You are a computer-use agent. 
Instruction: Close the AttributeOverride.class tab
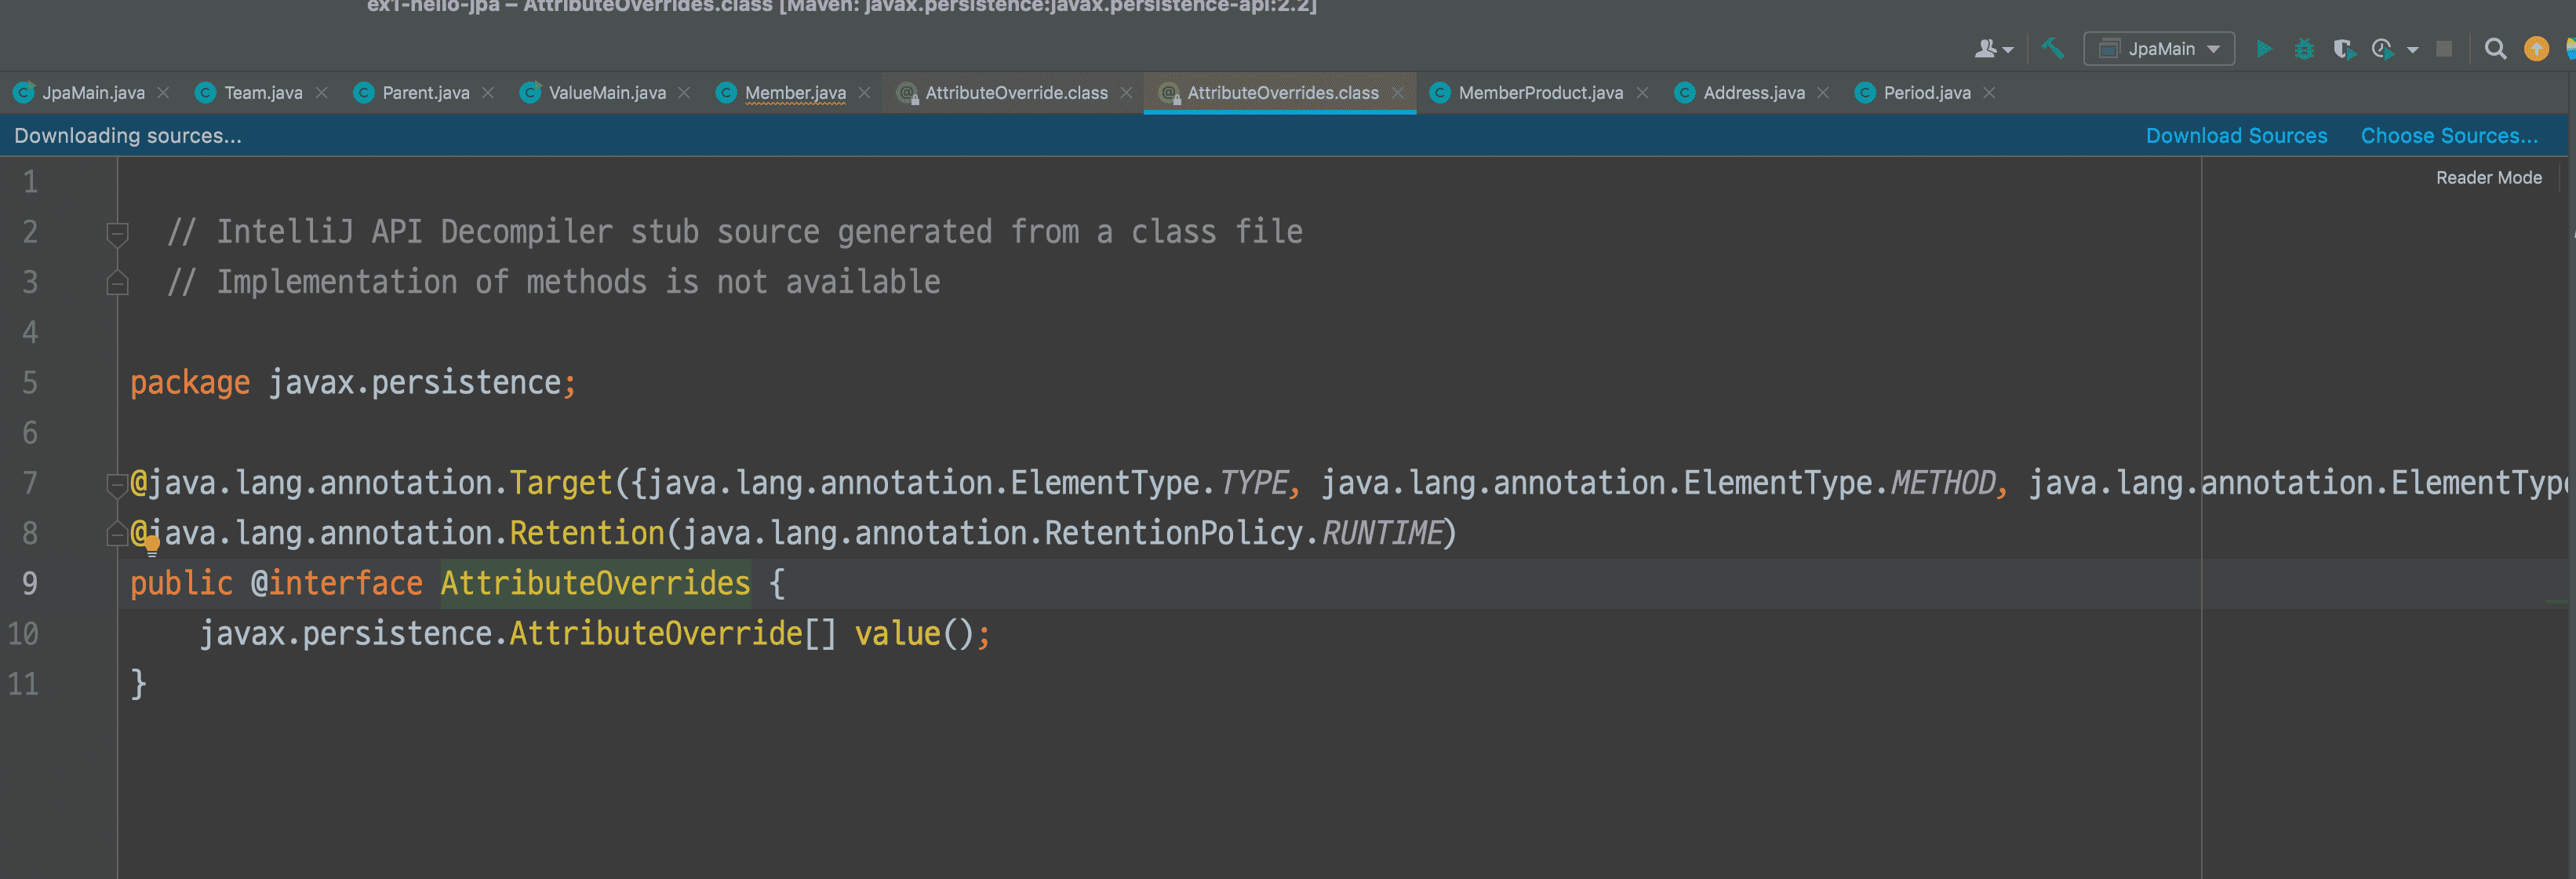point(1126,93)
